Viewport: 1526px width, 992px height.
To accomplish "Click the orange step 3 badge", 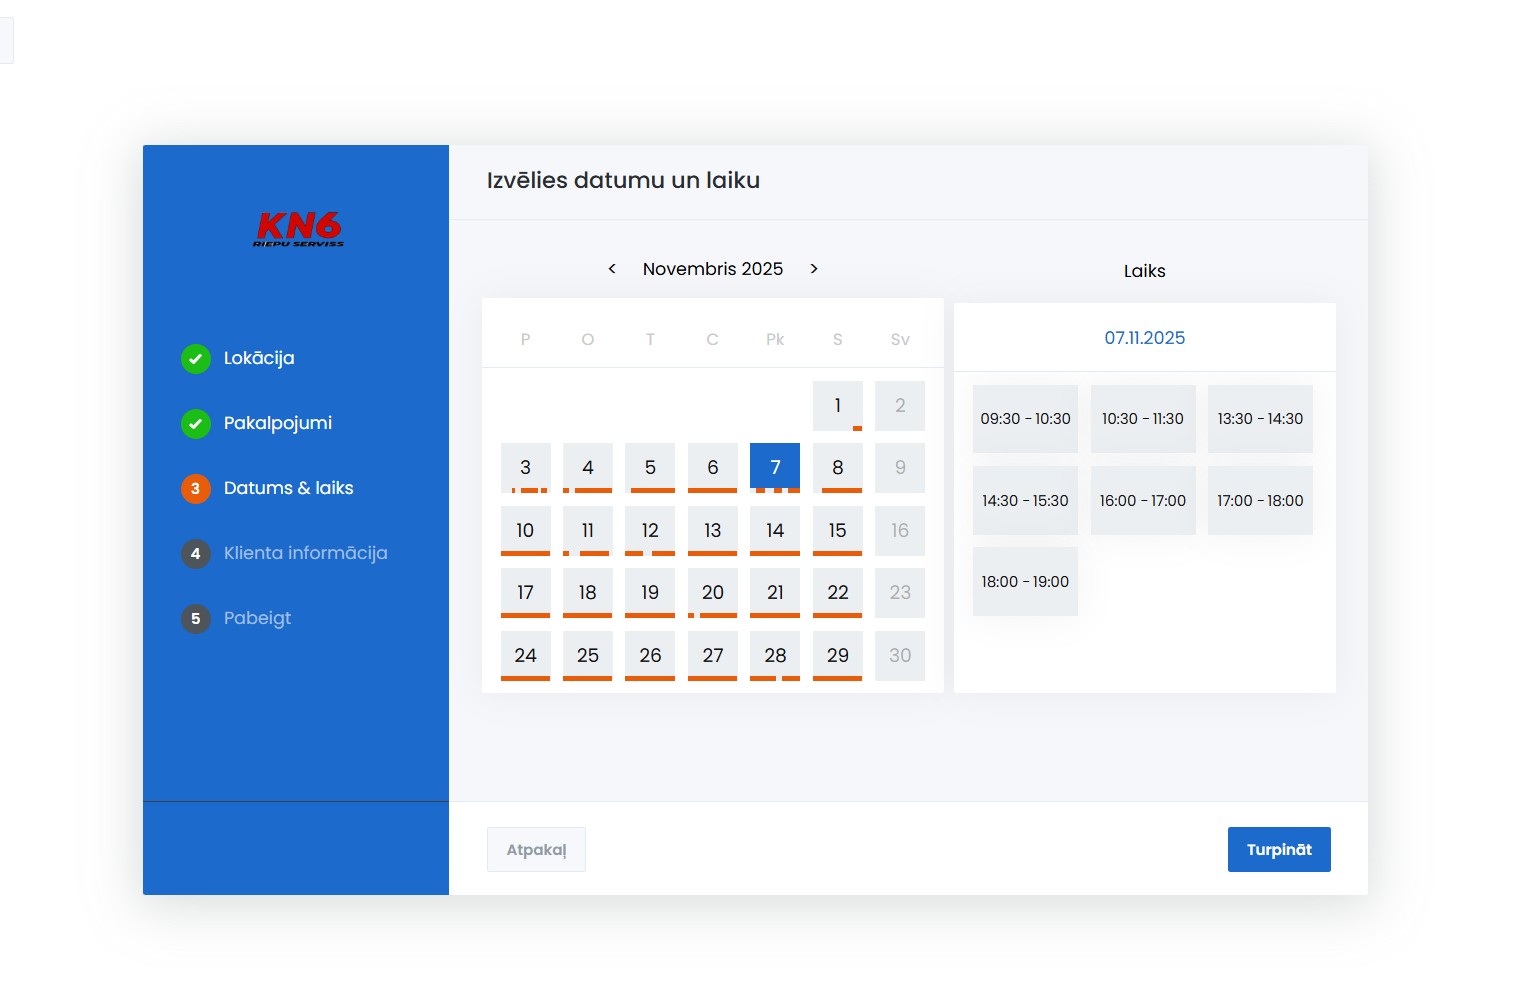I will (196, 488).
